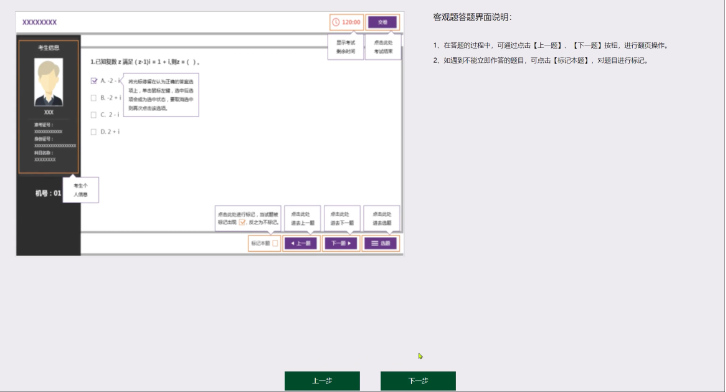Click the purple 下一题 next question button

pos(341,243)
